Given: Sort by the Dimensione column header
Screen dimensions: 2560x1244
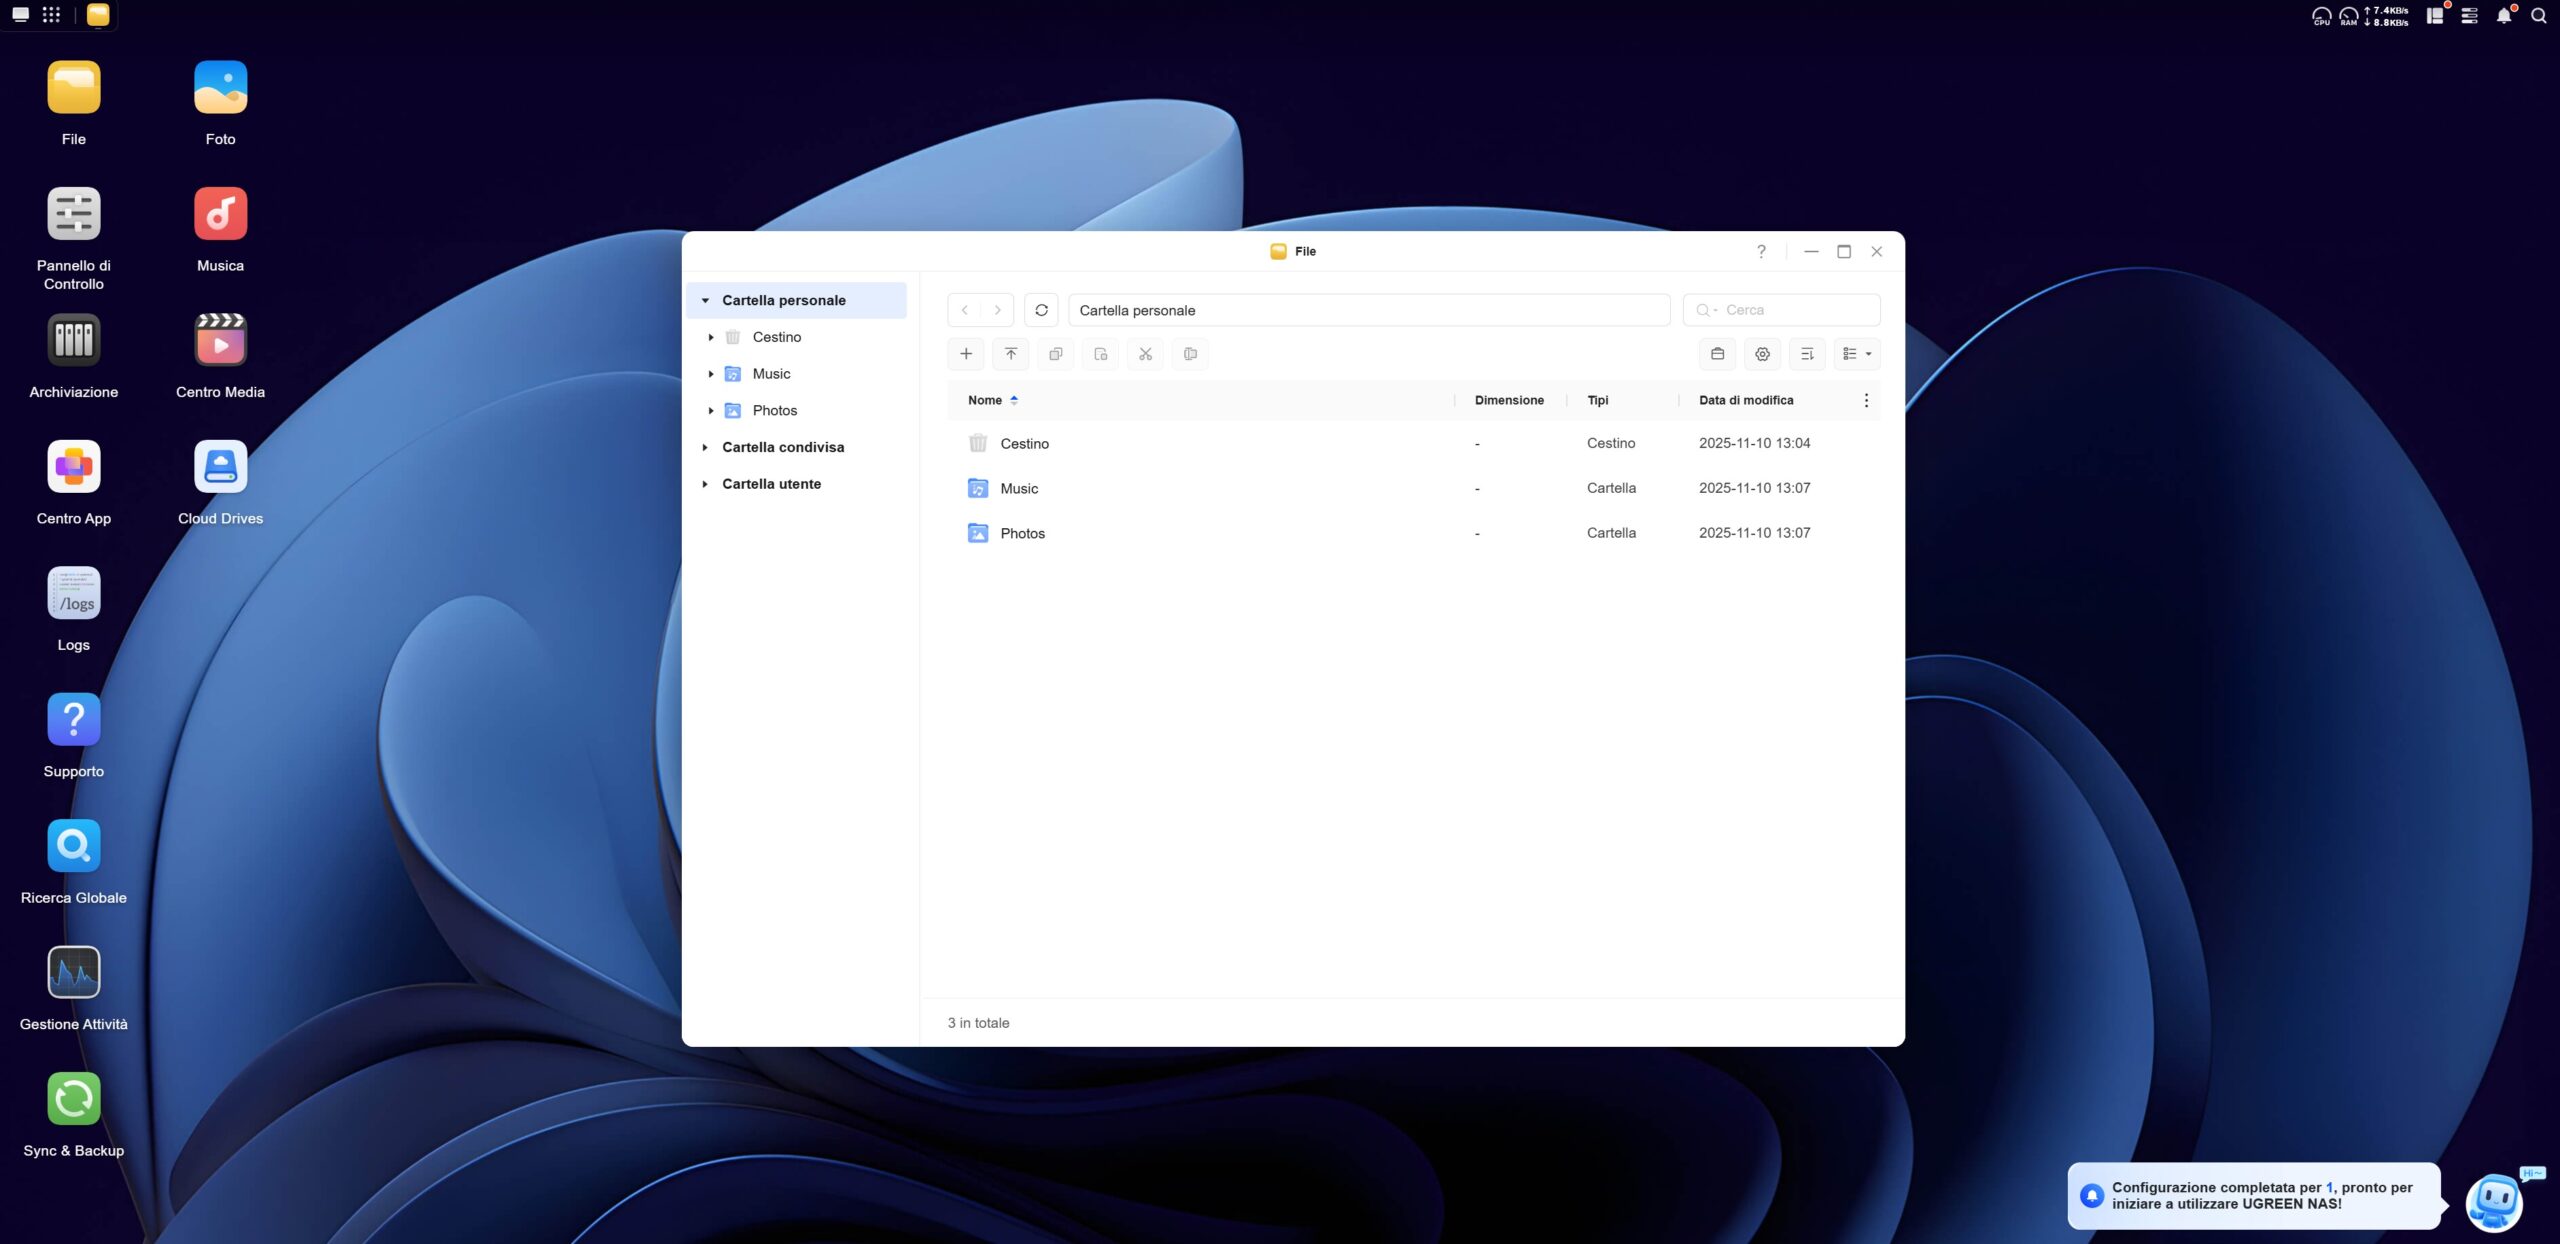Looking at the screenshot, I should [1509, 400].
